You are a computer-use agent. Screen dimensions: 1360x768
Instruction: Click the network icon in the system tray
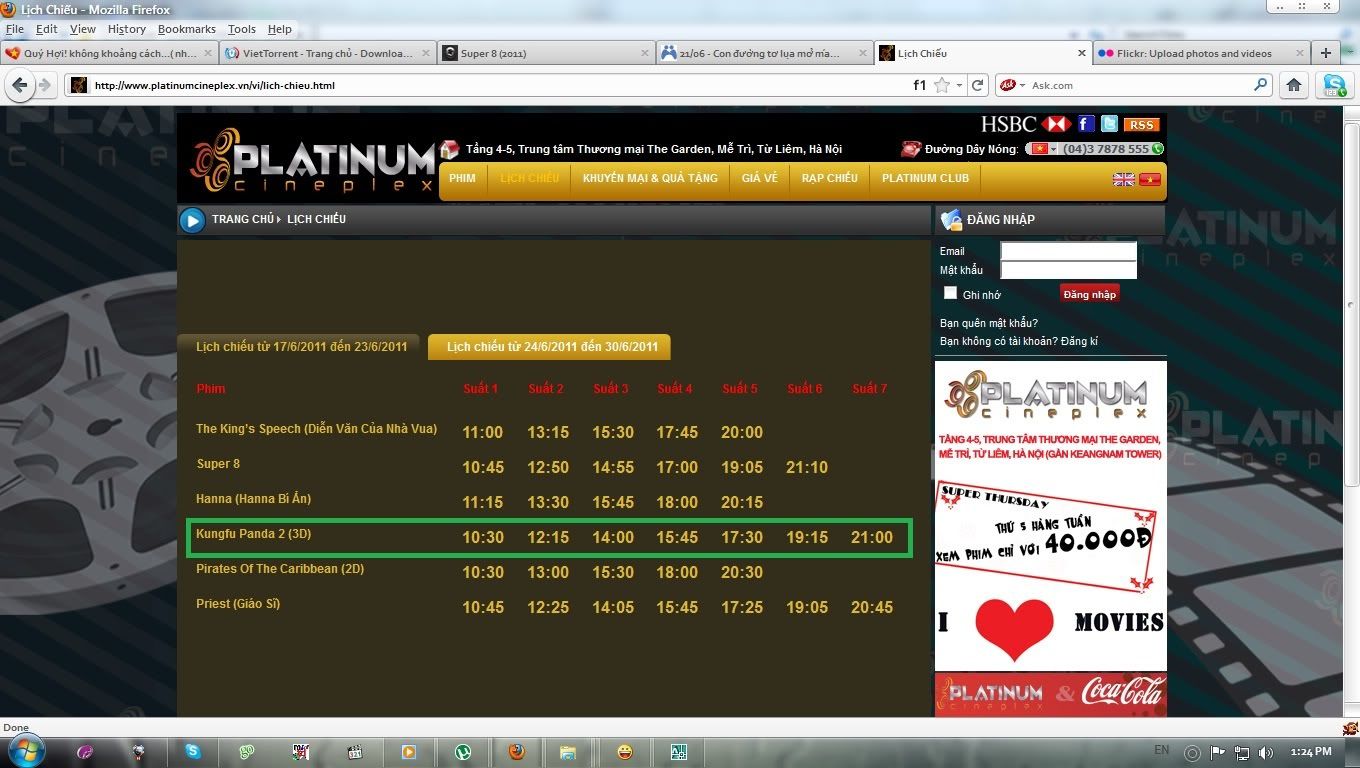(1242, 752)
